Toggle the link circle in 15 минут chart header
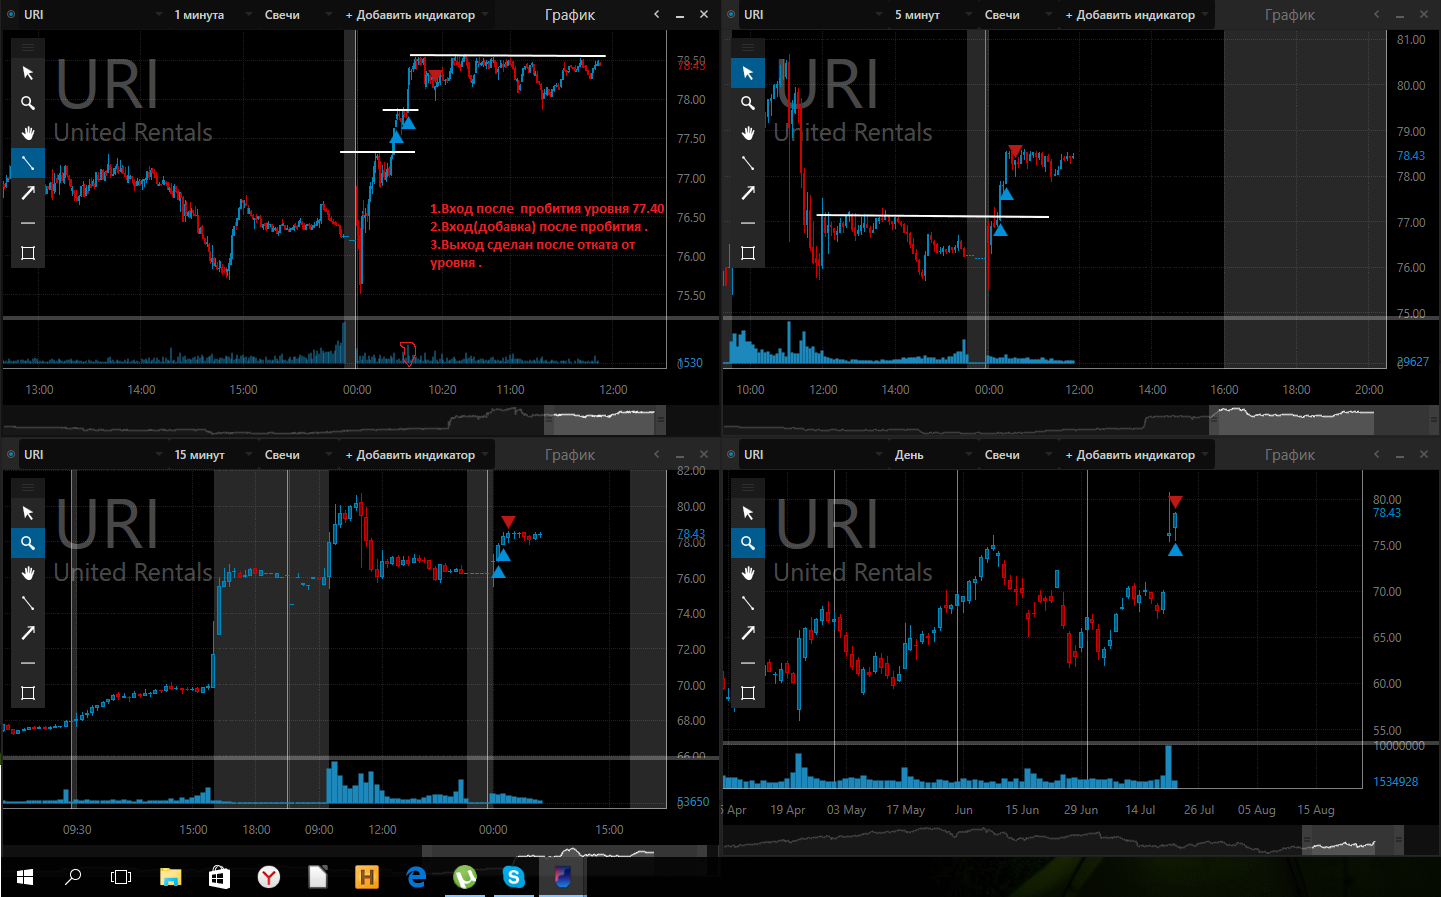1441x897 pixels. pyautogui.click(x=11, y=455)
